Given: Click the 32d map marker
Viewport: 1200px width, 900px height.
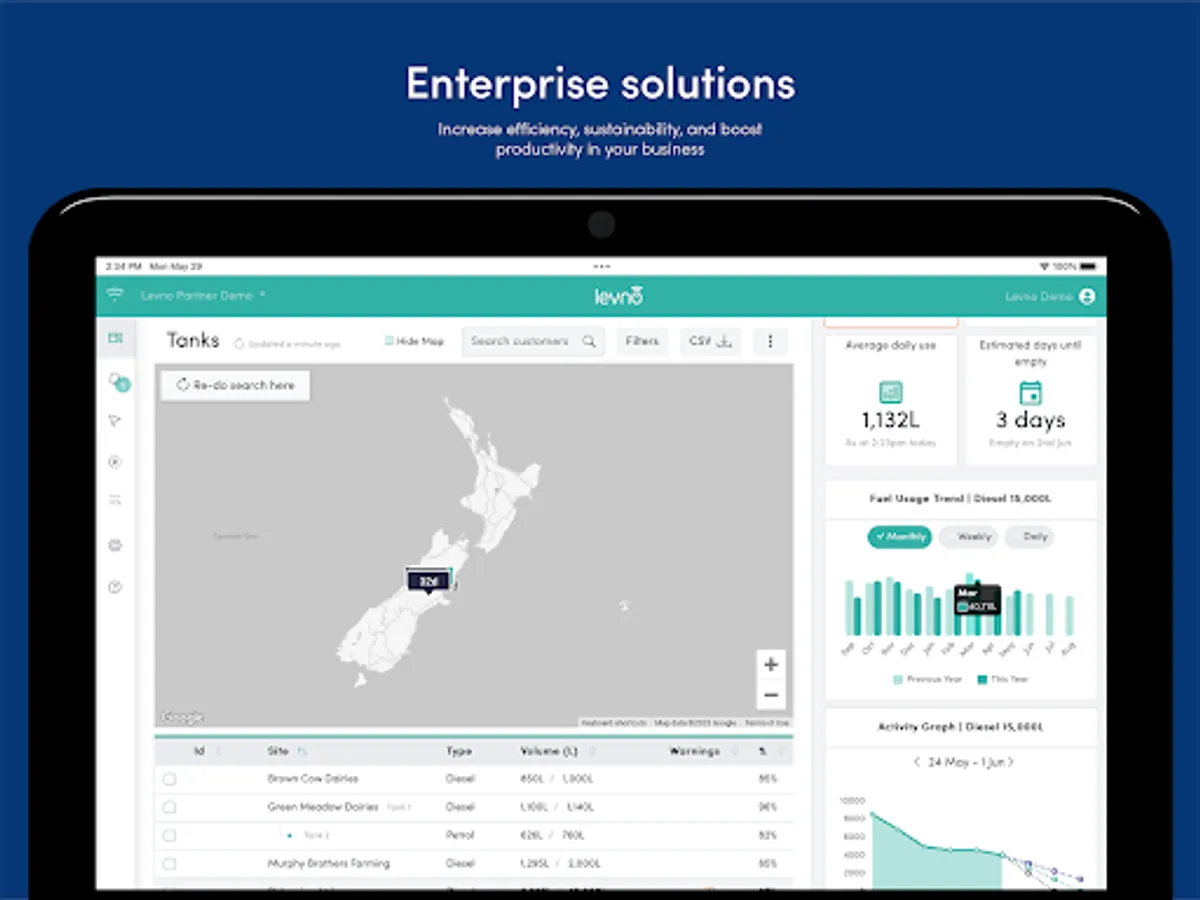Looking at the screenshot, I should click(428, 581).
